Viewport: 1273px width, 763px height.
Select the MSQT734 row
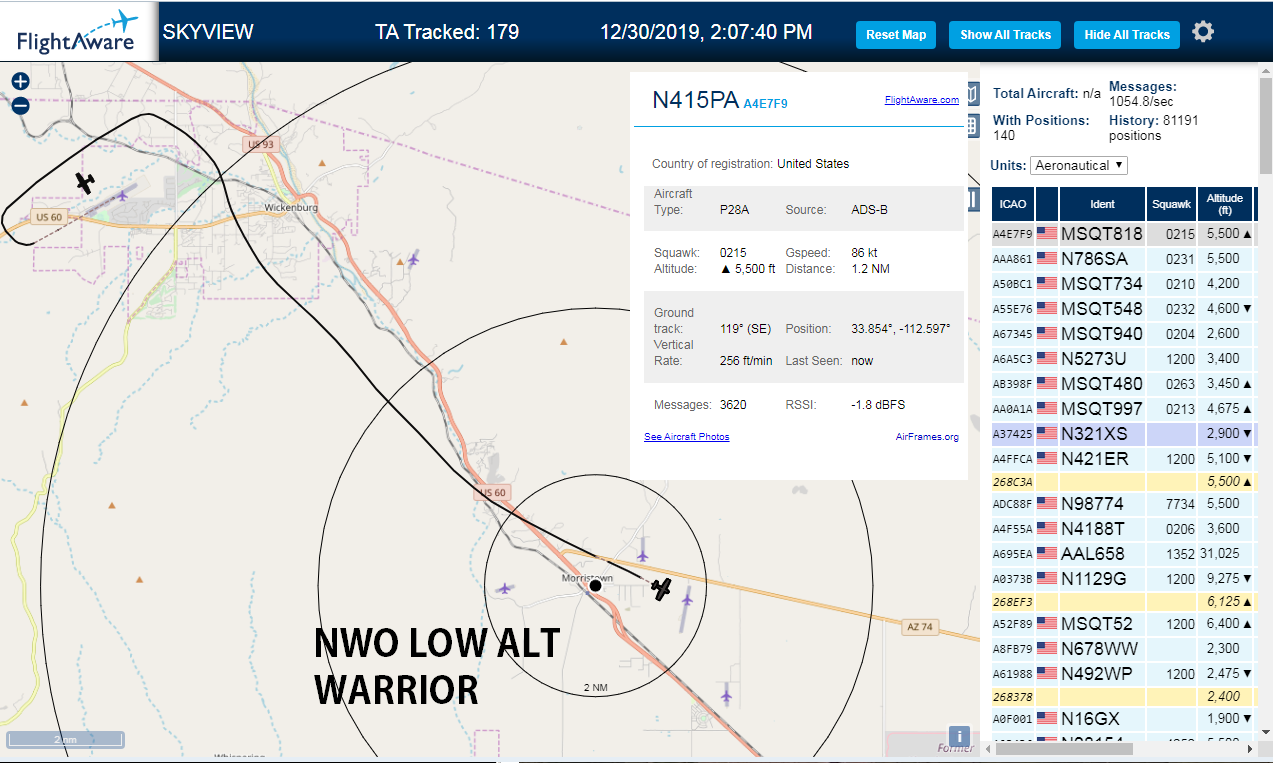pyautogui.click(x=1124, y=283)
